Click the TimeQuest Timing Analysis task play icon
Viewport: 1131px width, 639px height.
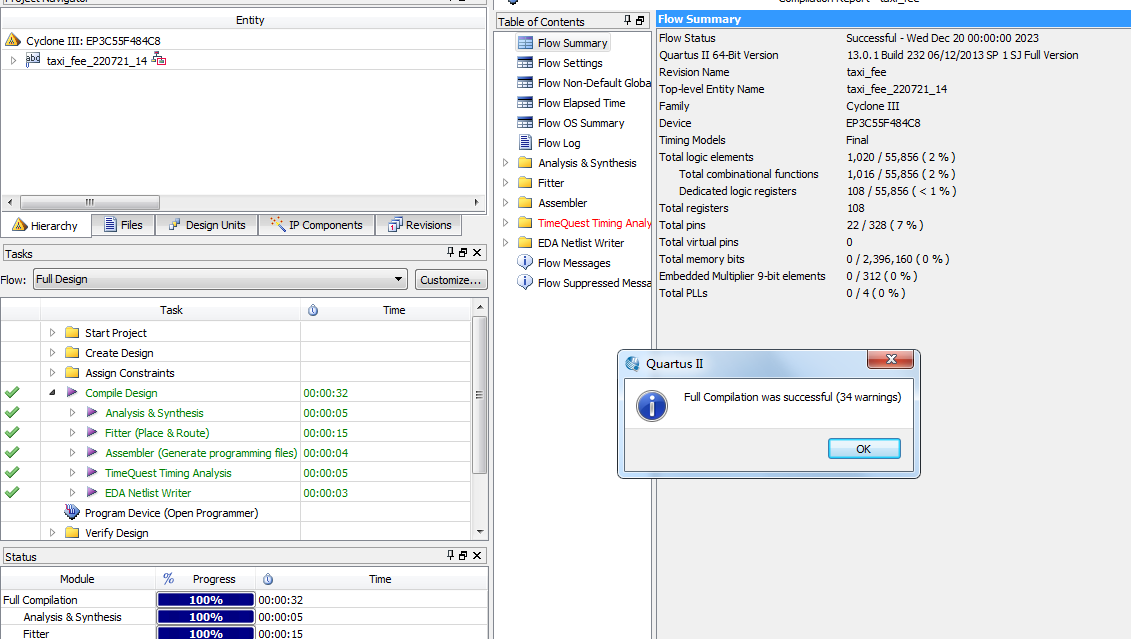point(92,472)
